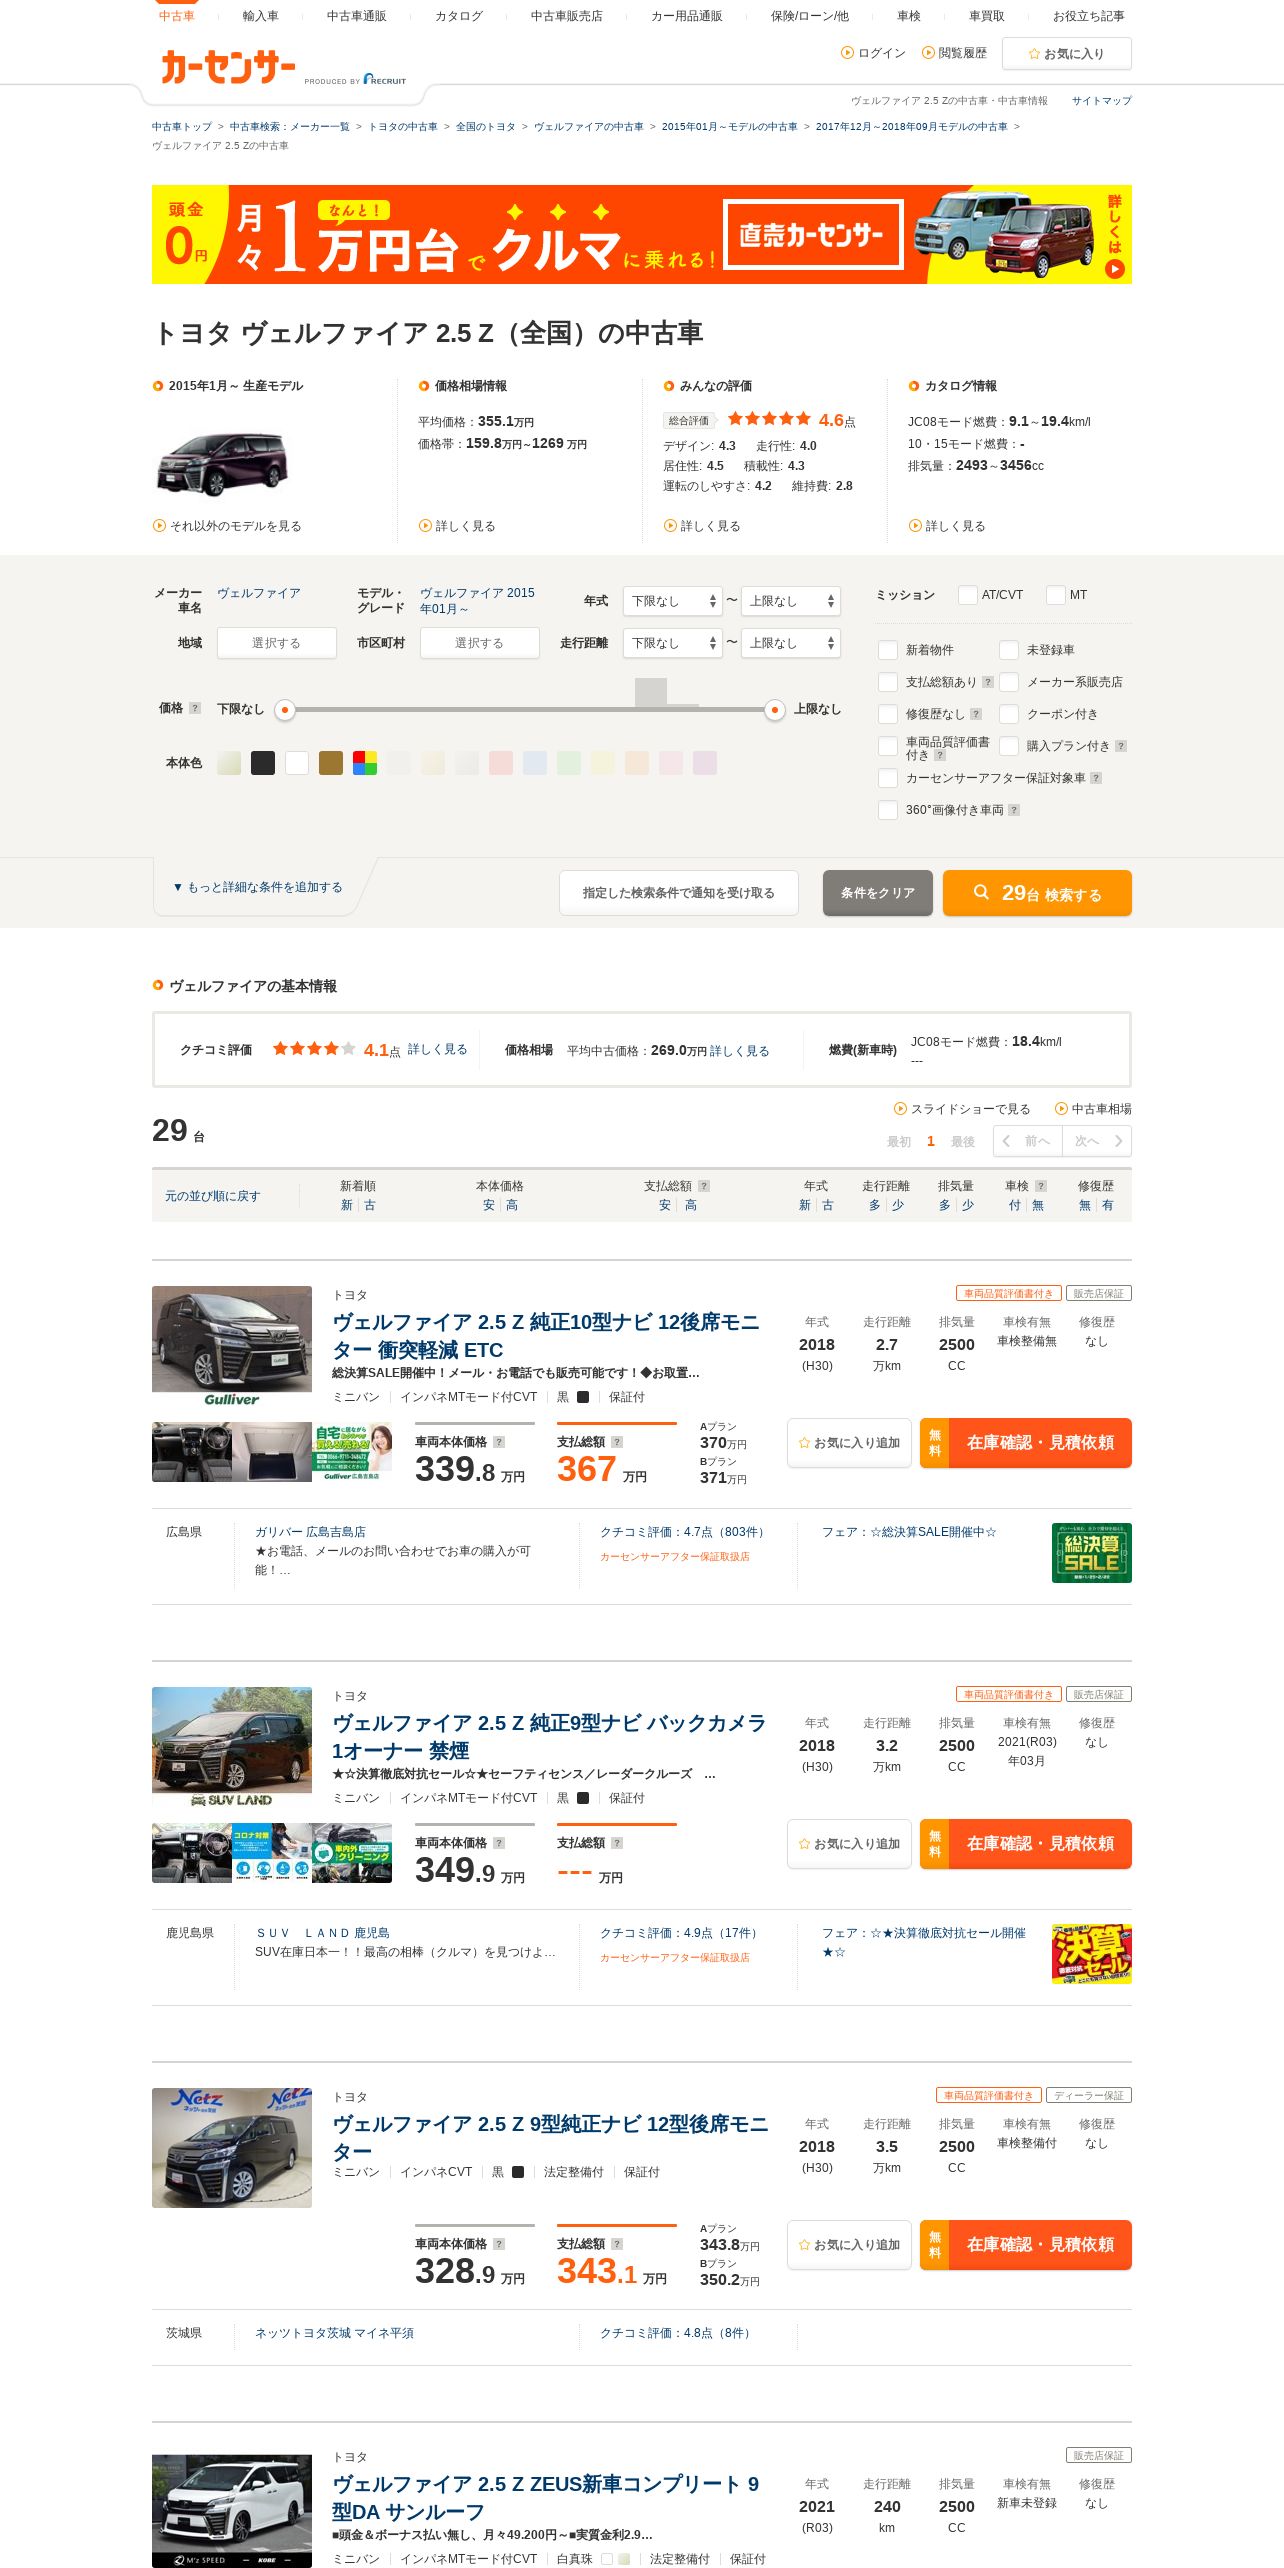Click 指定した検索条件で通知を受け取る button

coord(678,893)
